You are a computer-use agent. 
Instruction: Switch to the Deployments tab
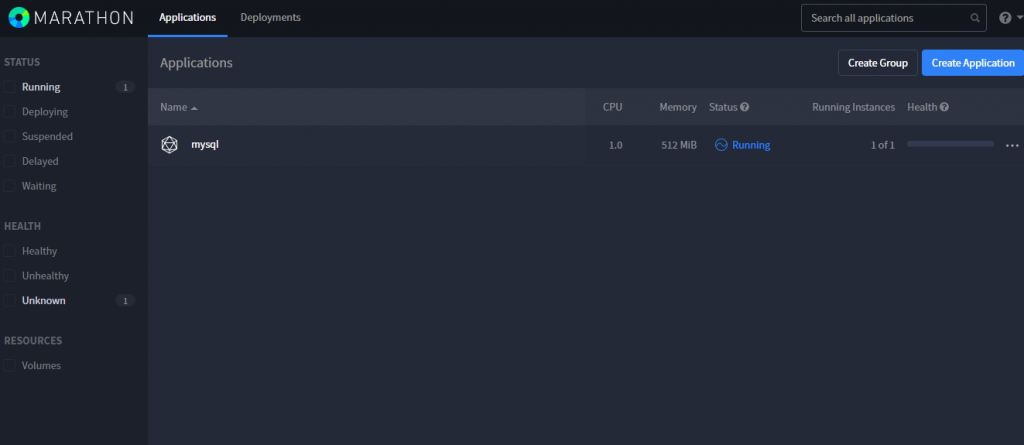pos(270,18)
